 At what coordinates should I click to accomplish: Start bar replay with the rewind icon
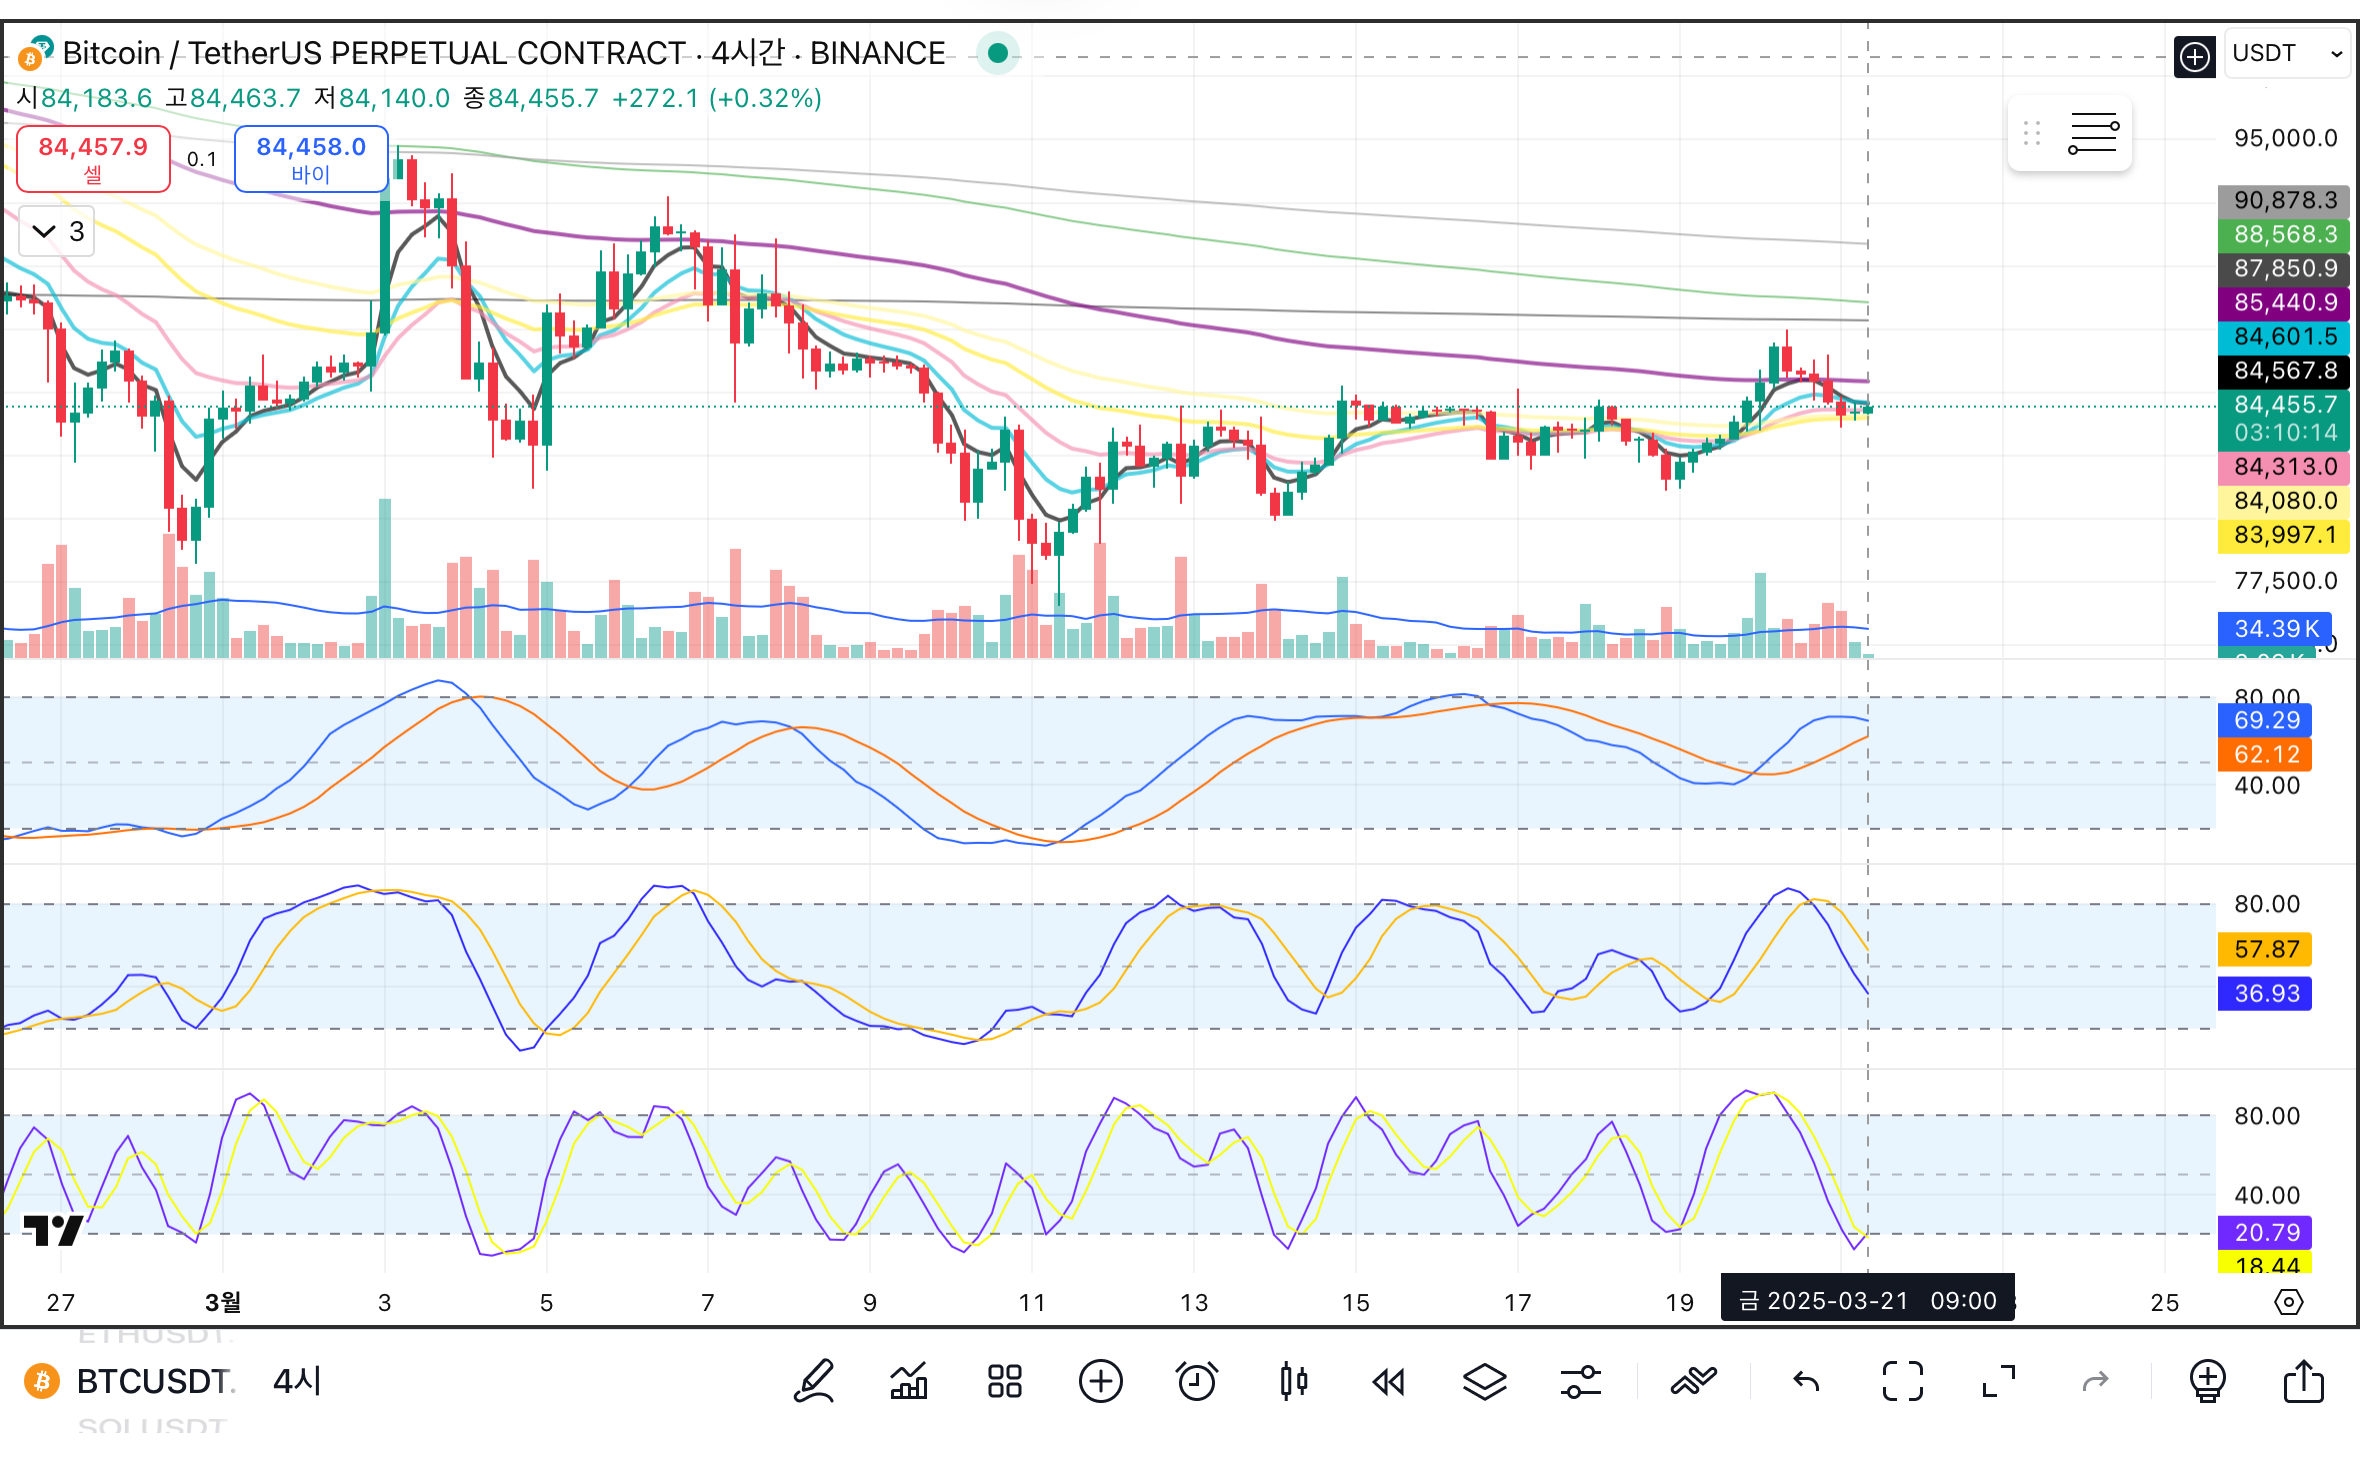[1389, 1382]
